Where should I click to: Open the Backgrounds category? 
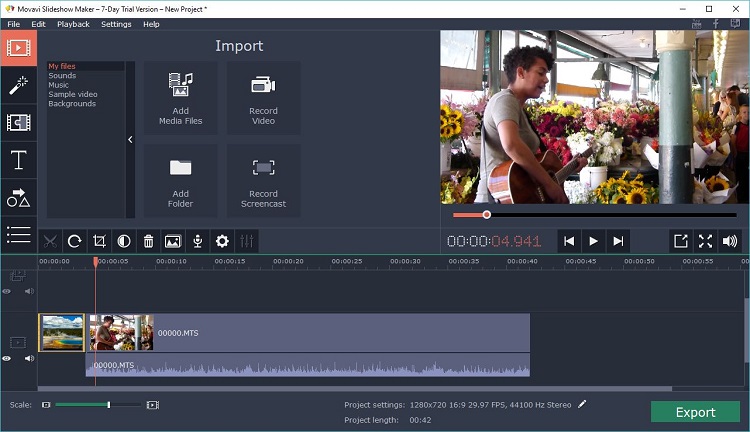[72, 104]
